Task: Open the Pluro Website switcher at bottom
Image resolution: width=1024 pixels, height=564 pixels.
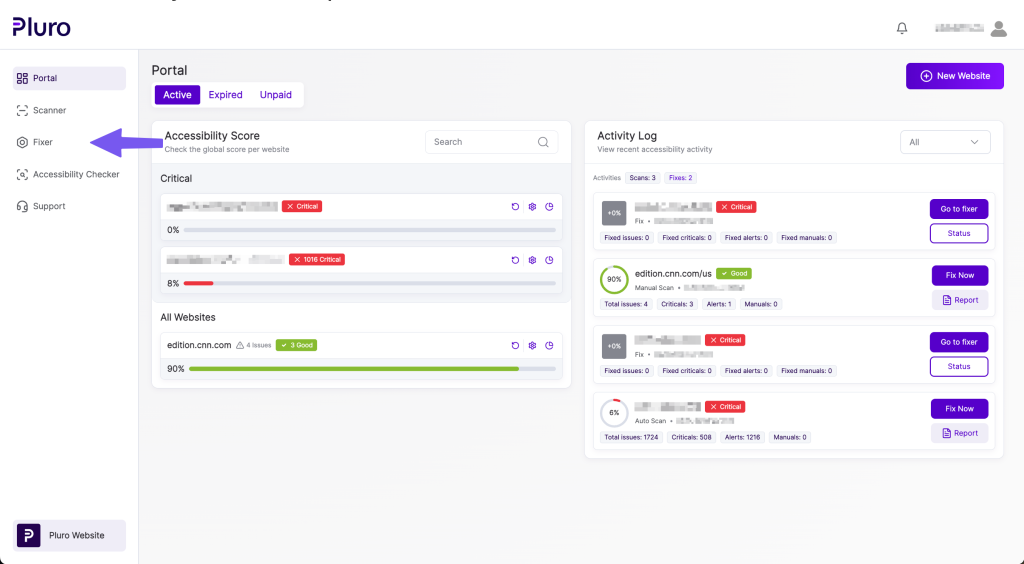Action: point(69,535)
